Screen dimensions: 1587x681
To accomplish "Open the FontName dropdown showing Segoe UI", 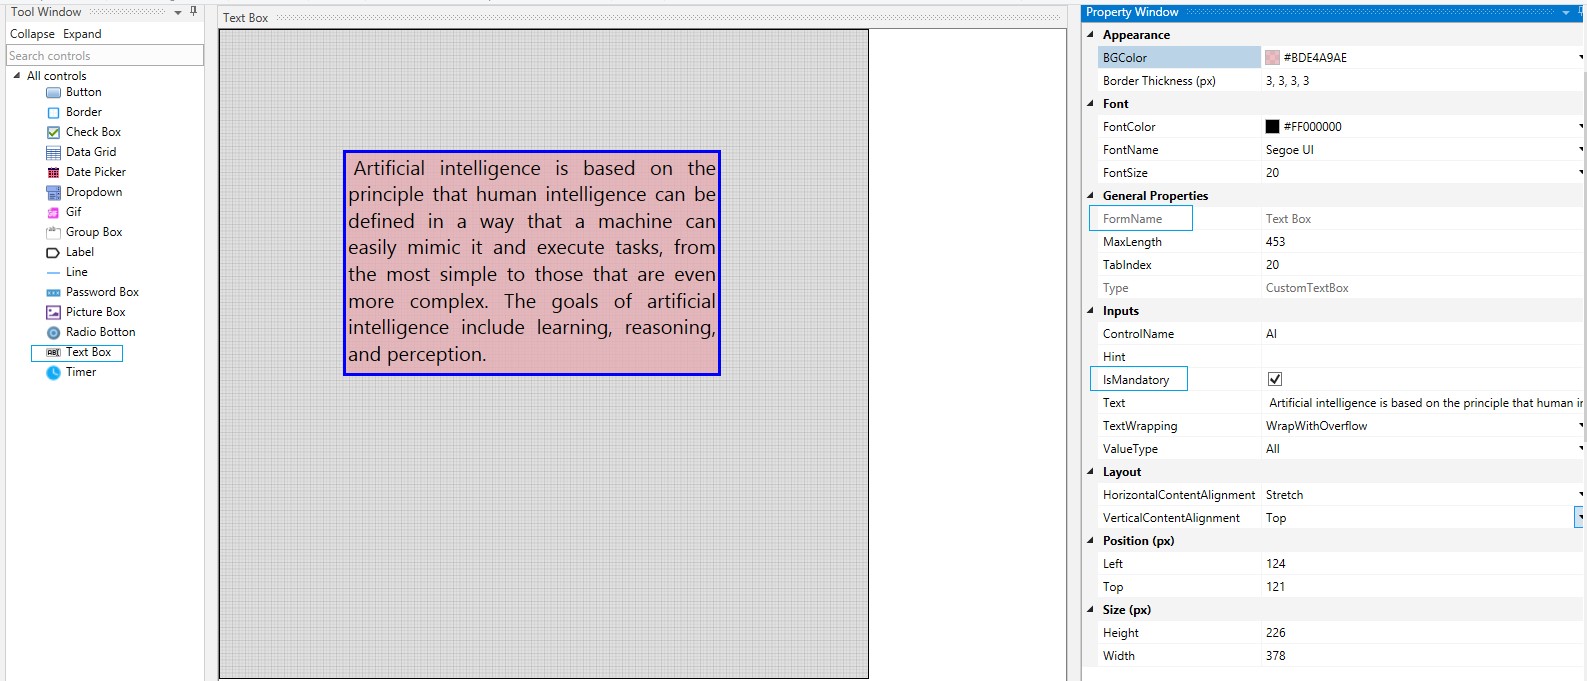I will (x=1579, y=150).
